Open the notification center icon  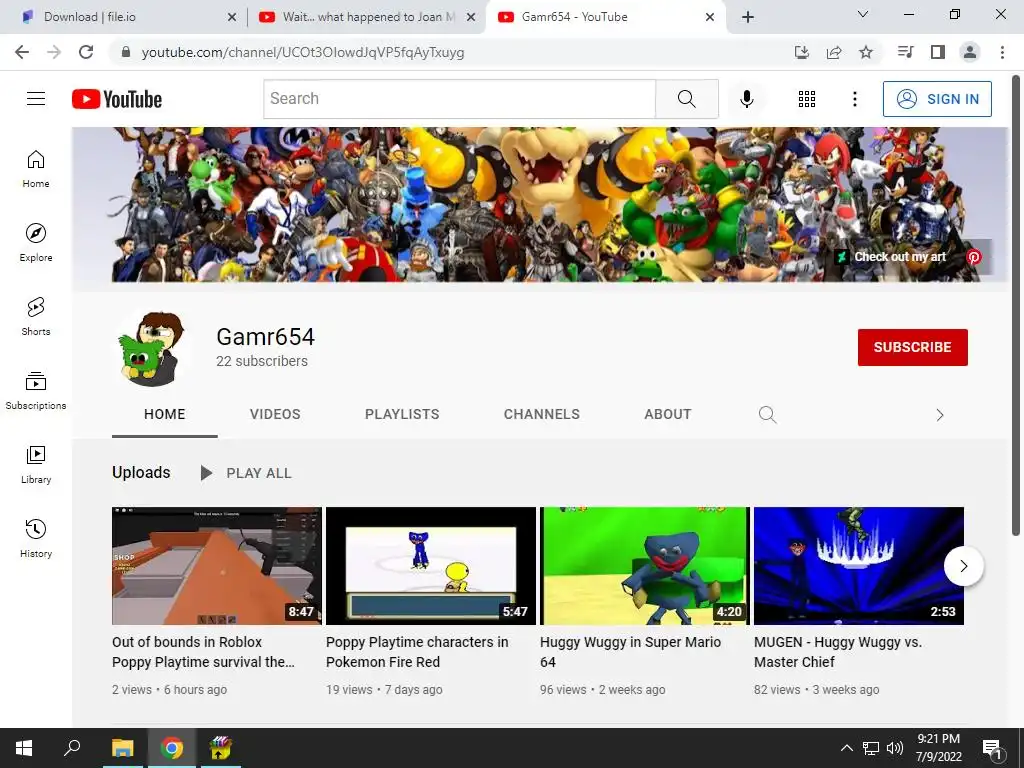[991, 748]
